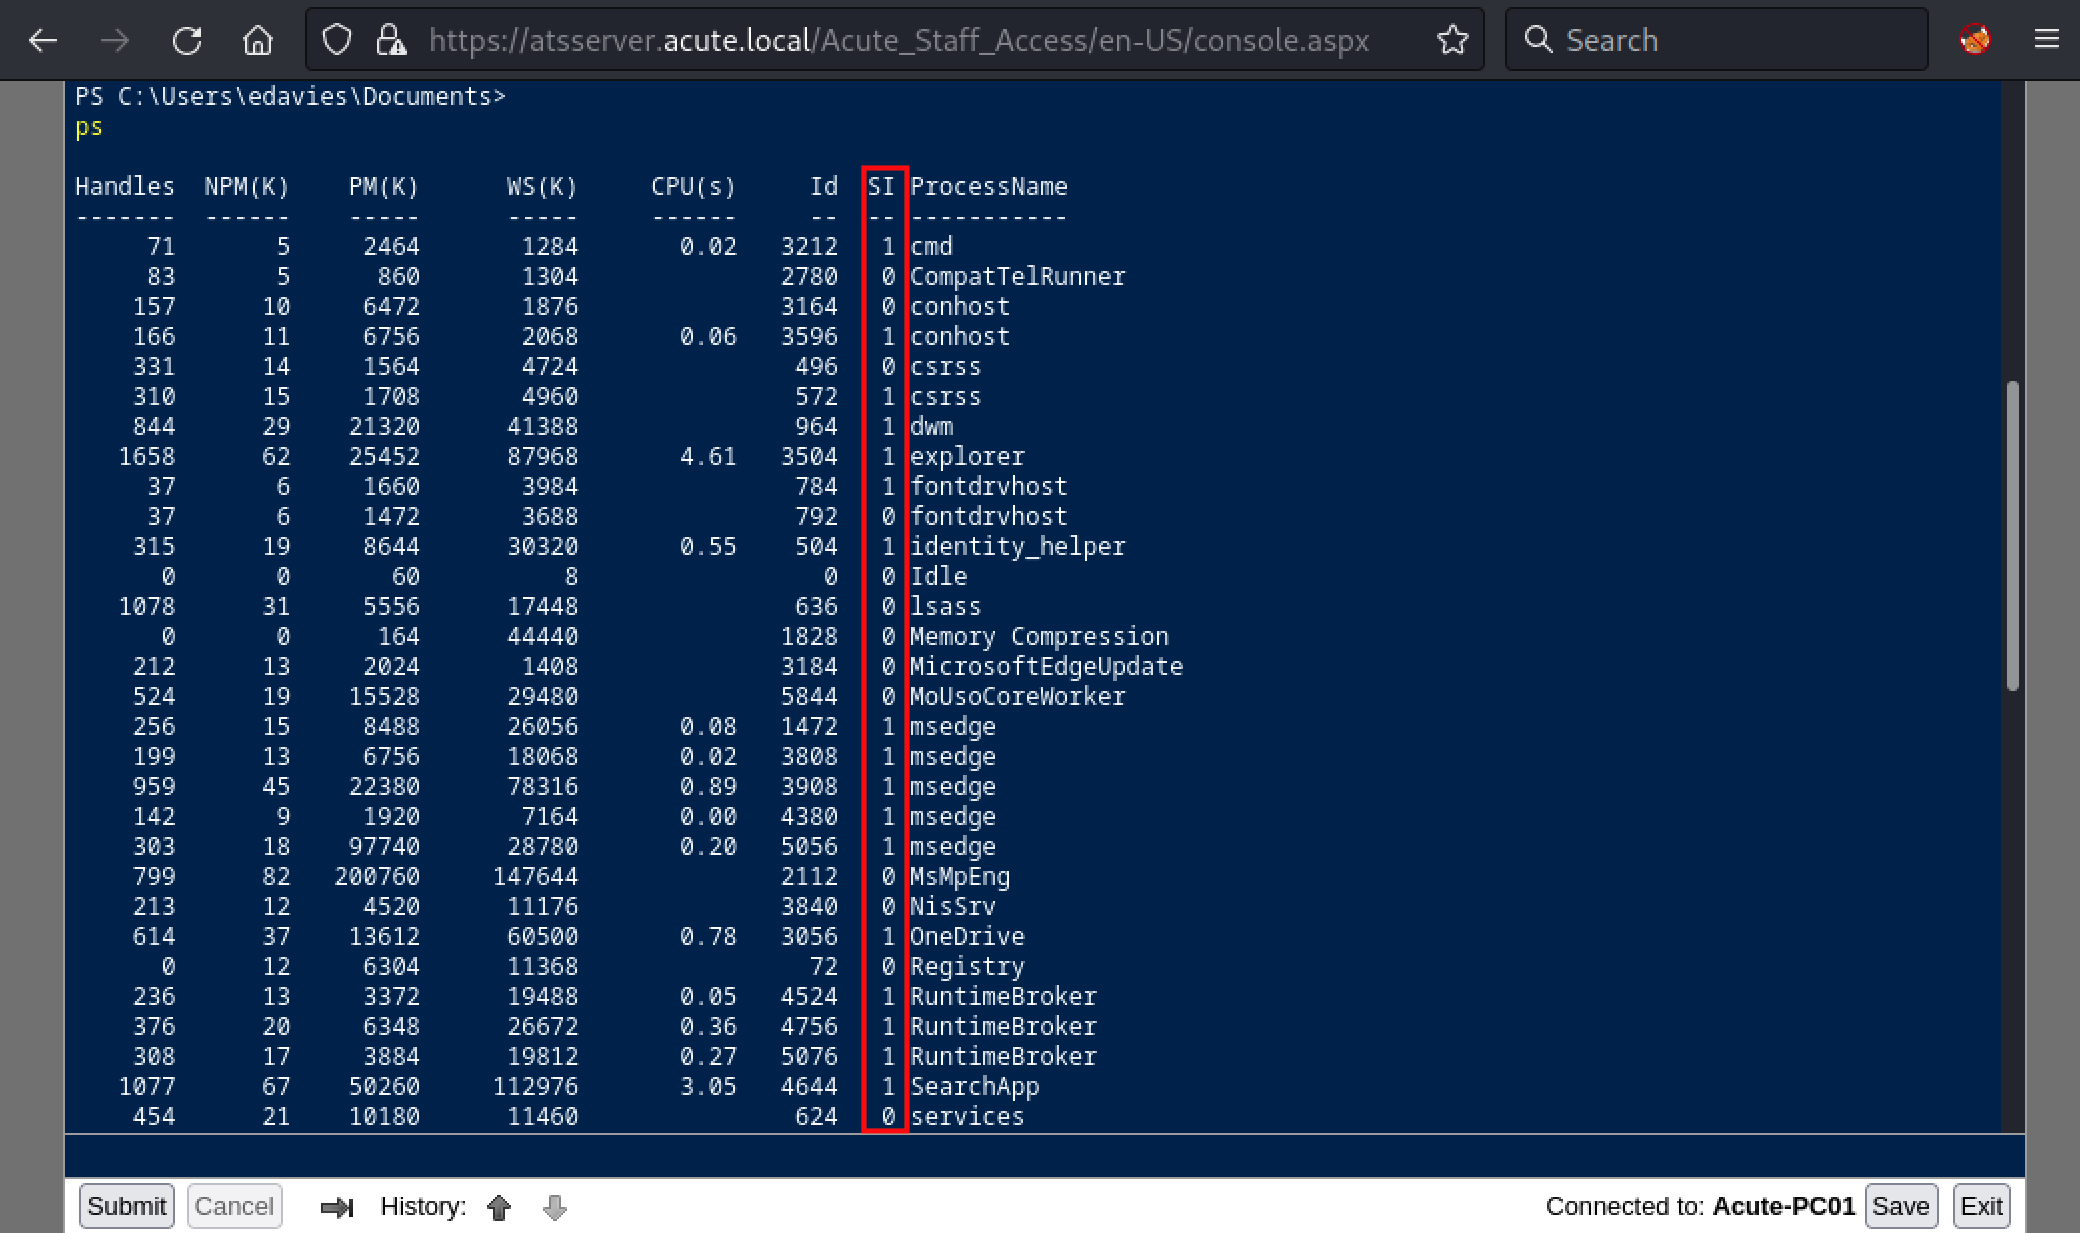Viewport: 2080px width, 1233px height.
Task: Click the Save button
Action: click(1900, 1206)
